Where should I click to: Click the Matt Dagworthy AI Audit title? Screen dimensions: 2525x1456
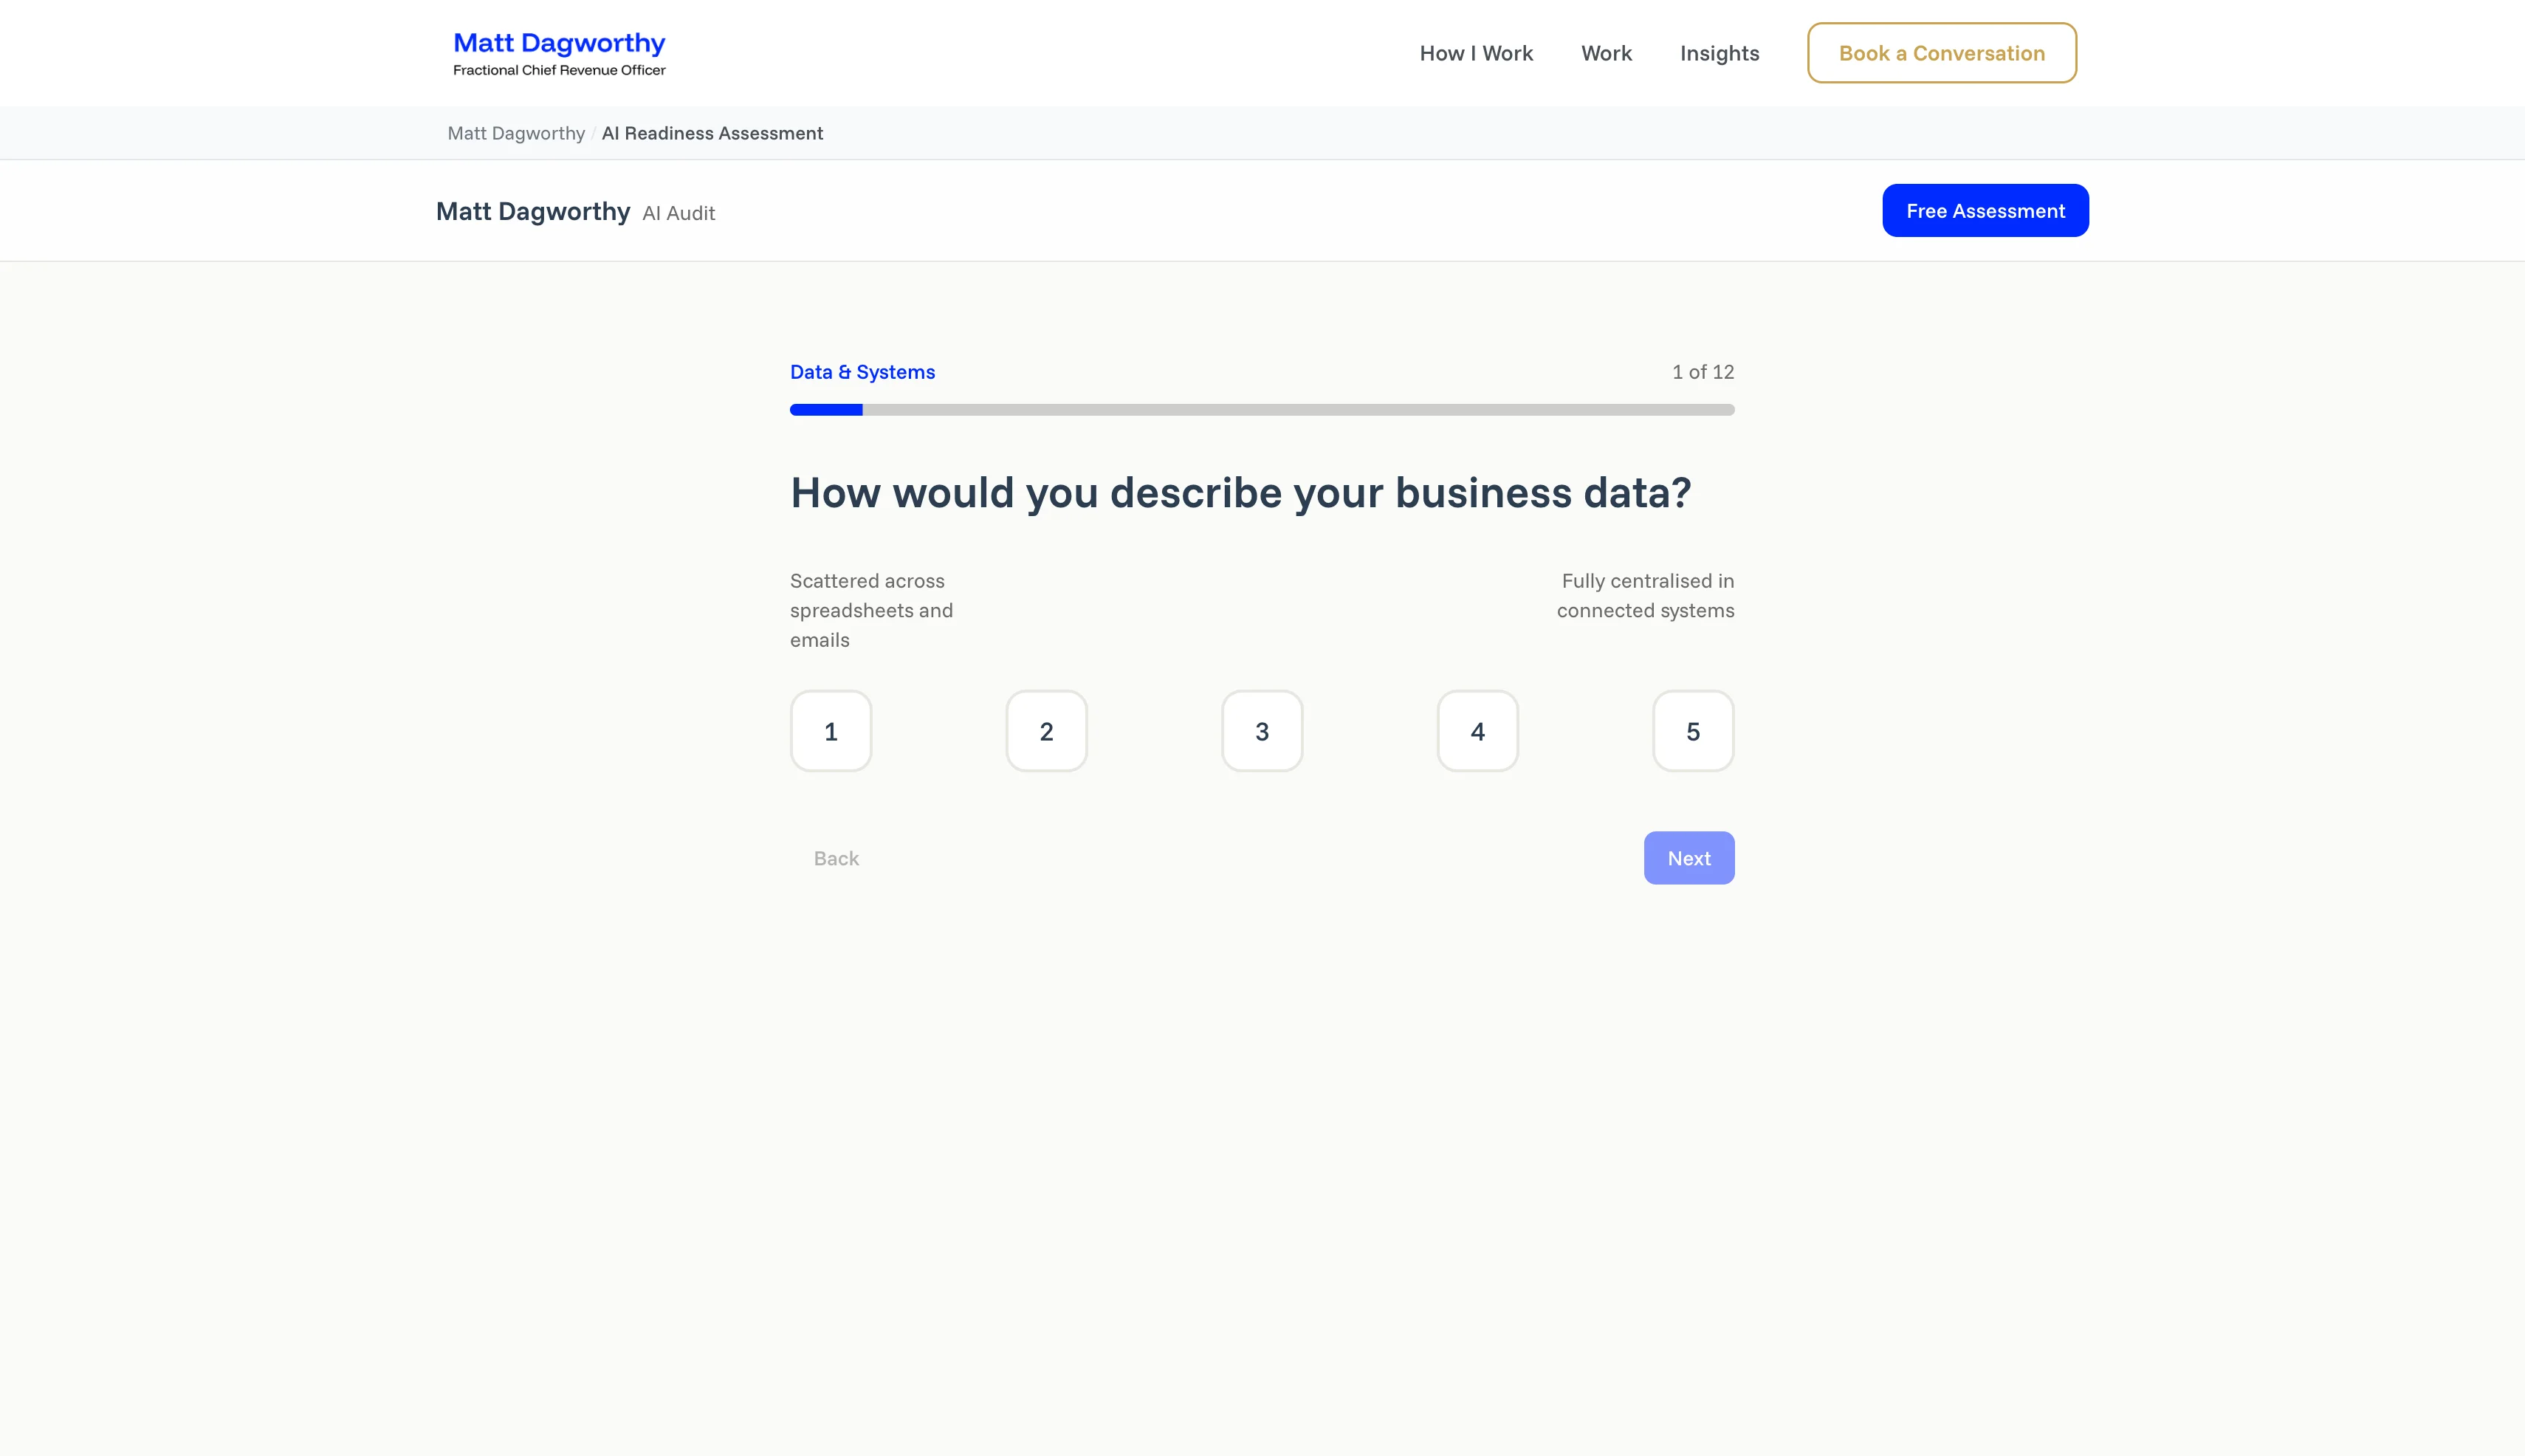(575, 212)
